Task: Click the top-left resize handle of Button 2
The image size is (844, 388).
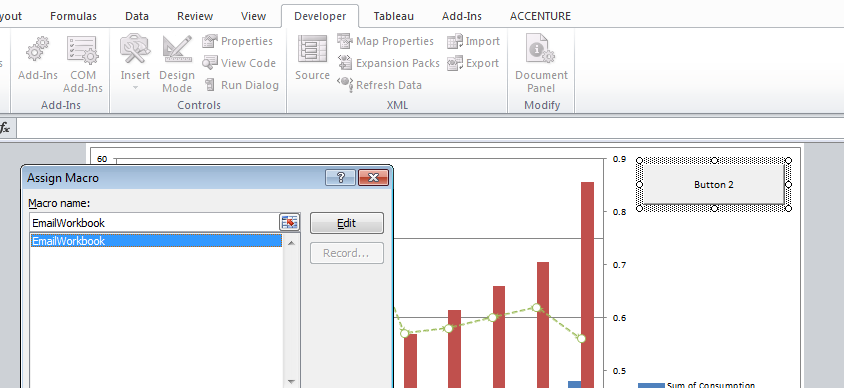Action: click(x=639, y=160)
